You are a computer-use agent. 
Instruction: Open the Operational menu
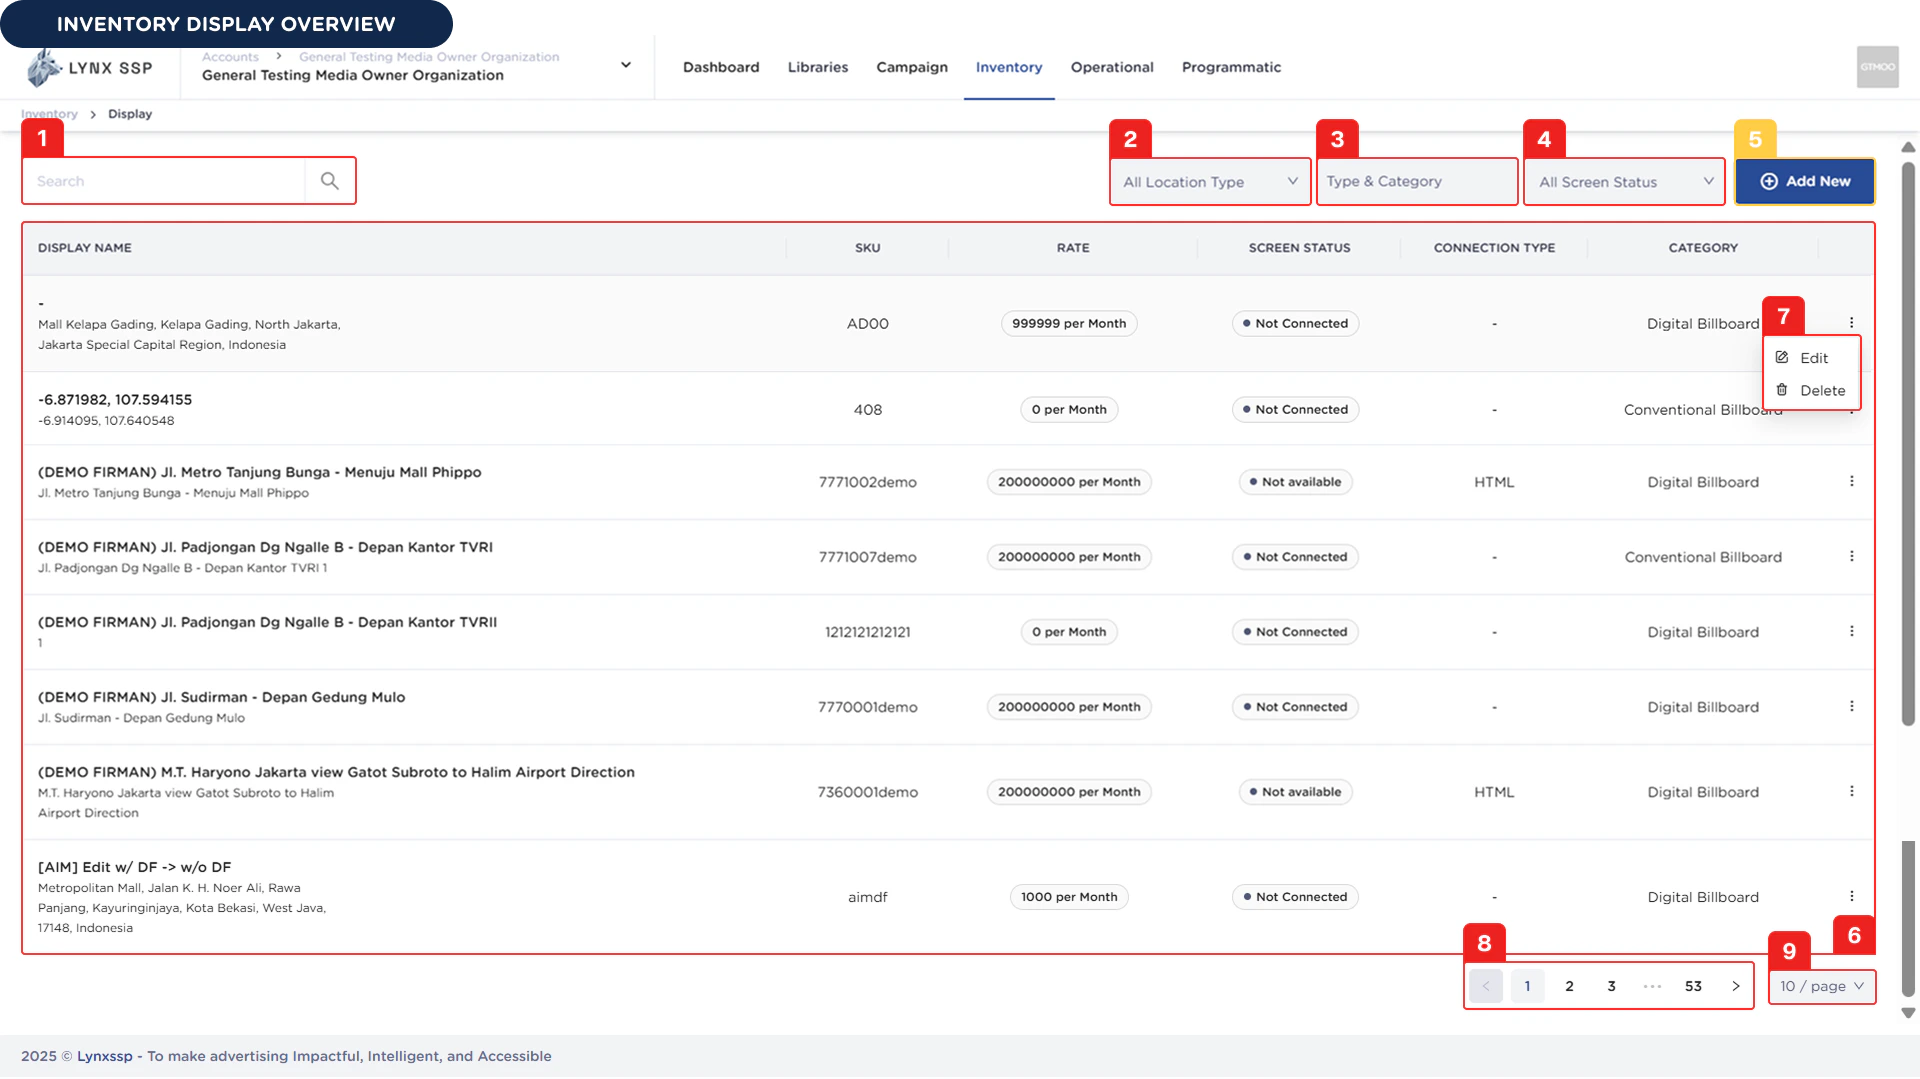1112,67
